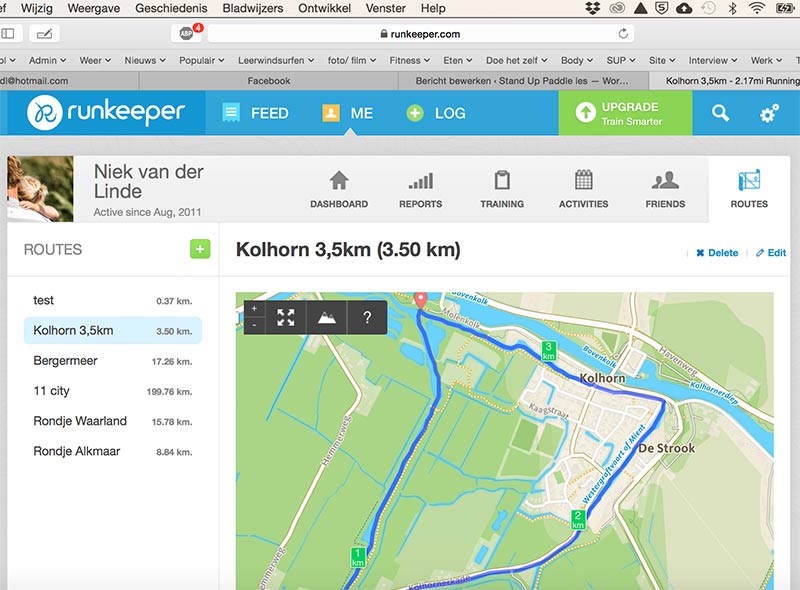This screenshot has width=800, height=590.
Task: Show elevation profile mountain icon
Action: coord(327,318)
